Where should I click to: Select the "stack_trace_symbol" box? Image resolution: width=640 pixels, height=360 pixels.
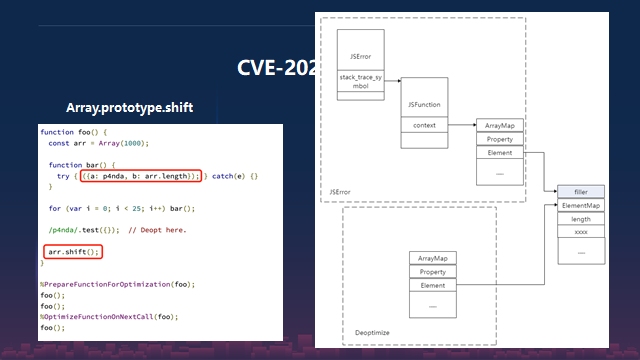tap(360, 81)
